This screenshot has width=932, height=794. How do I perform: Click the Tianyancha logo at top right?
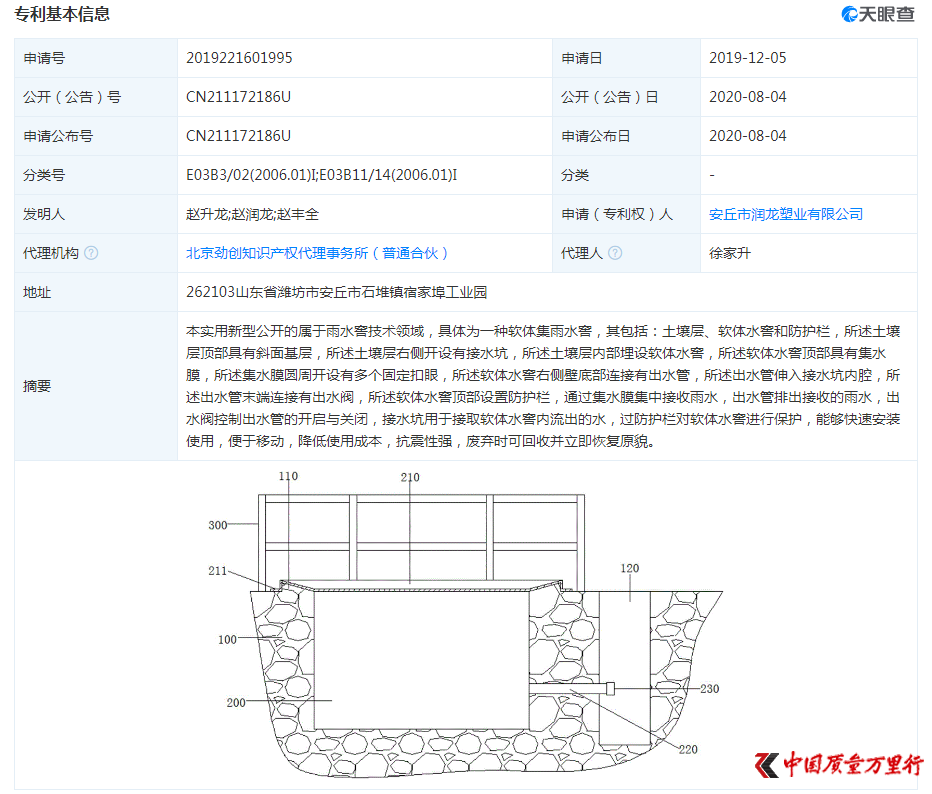click(x=877, y=14)
